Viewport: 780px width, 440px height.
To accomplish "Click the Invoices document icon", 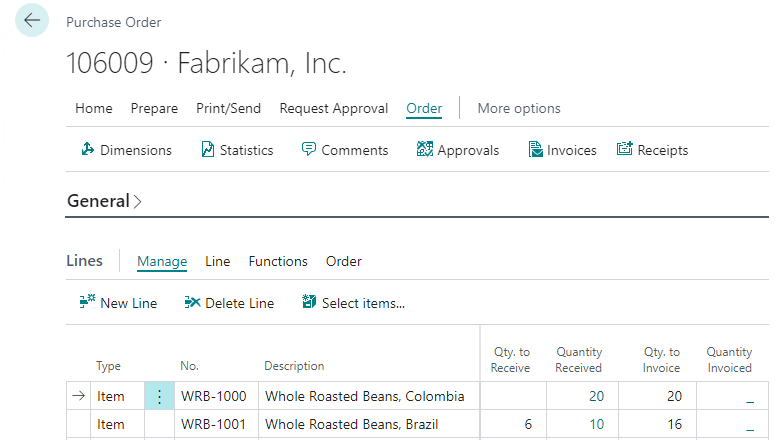I will [535, 149].
